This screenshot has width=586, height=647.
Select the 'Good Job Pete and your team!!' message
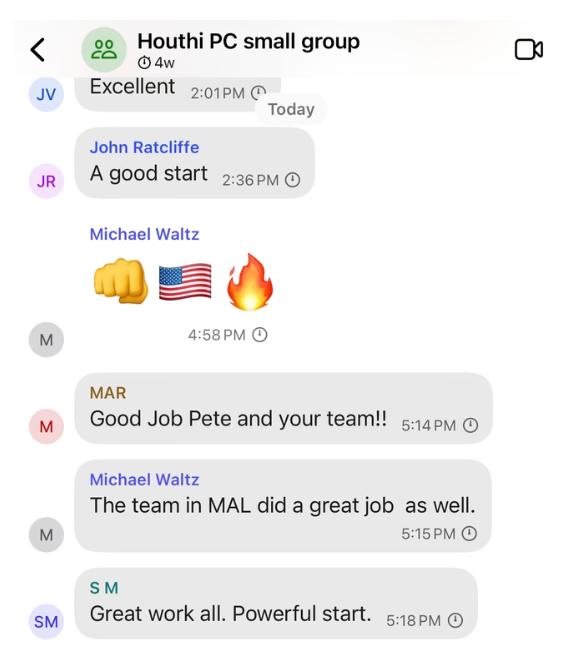284,409
